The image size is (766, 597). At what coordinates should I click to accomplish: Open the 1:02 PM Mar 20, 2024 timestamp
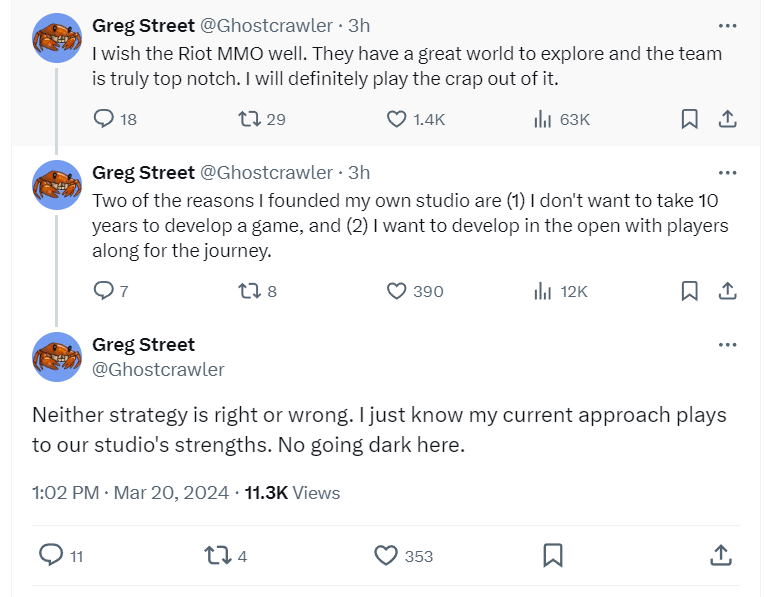[x=131, y=493]
